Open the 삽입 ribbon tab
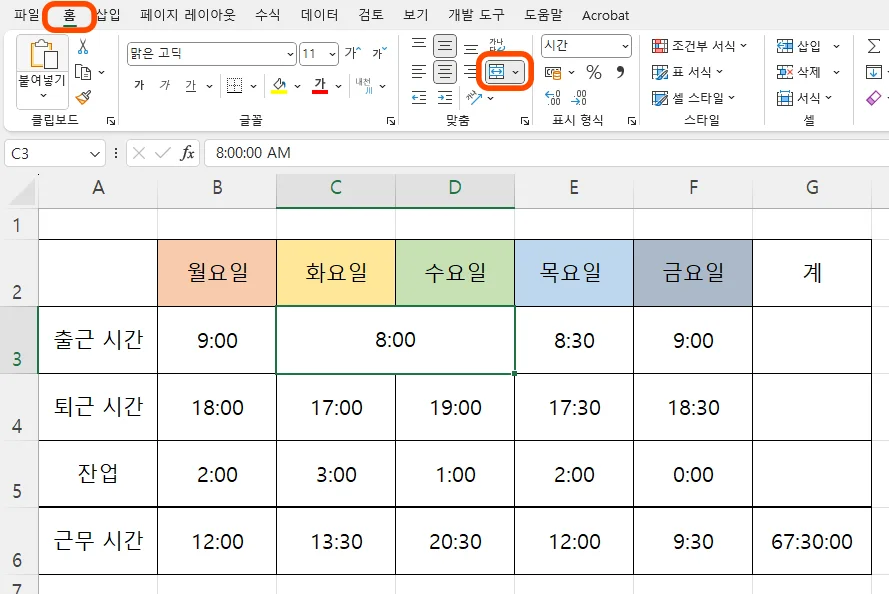Image resolution: width=889 pixels, height=594 pixels. click(108, 15)
